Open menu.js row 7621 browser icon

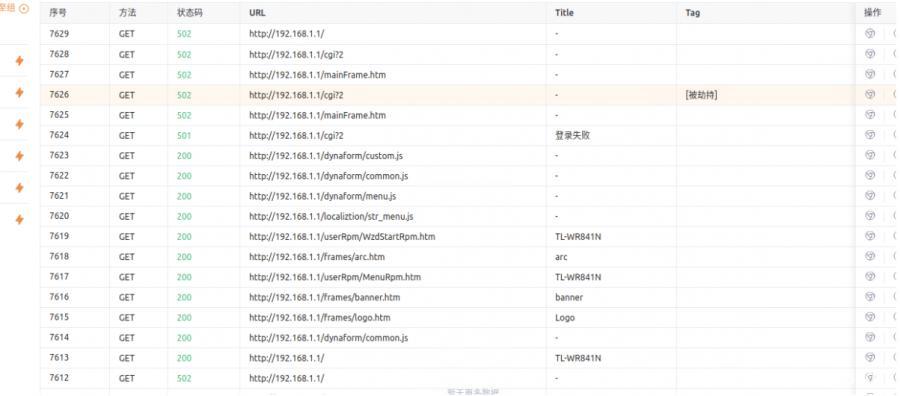click(870, 196)
